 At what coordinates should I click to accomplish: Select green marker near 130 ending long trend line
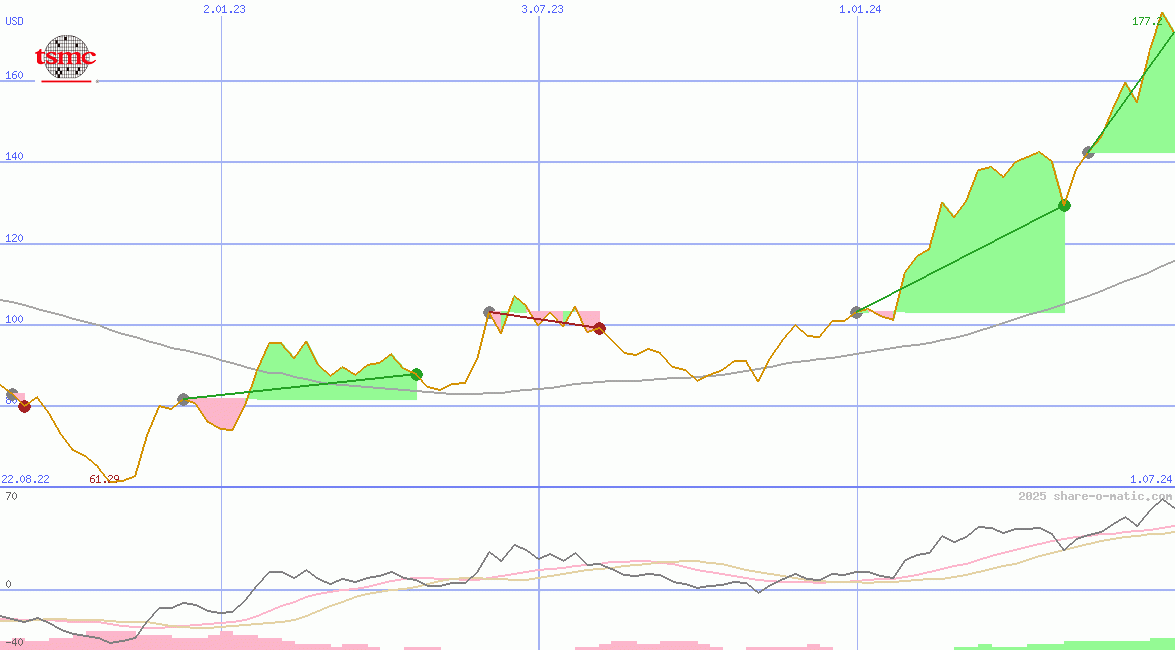click(x=1064, y=205)
